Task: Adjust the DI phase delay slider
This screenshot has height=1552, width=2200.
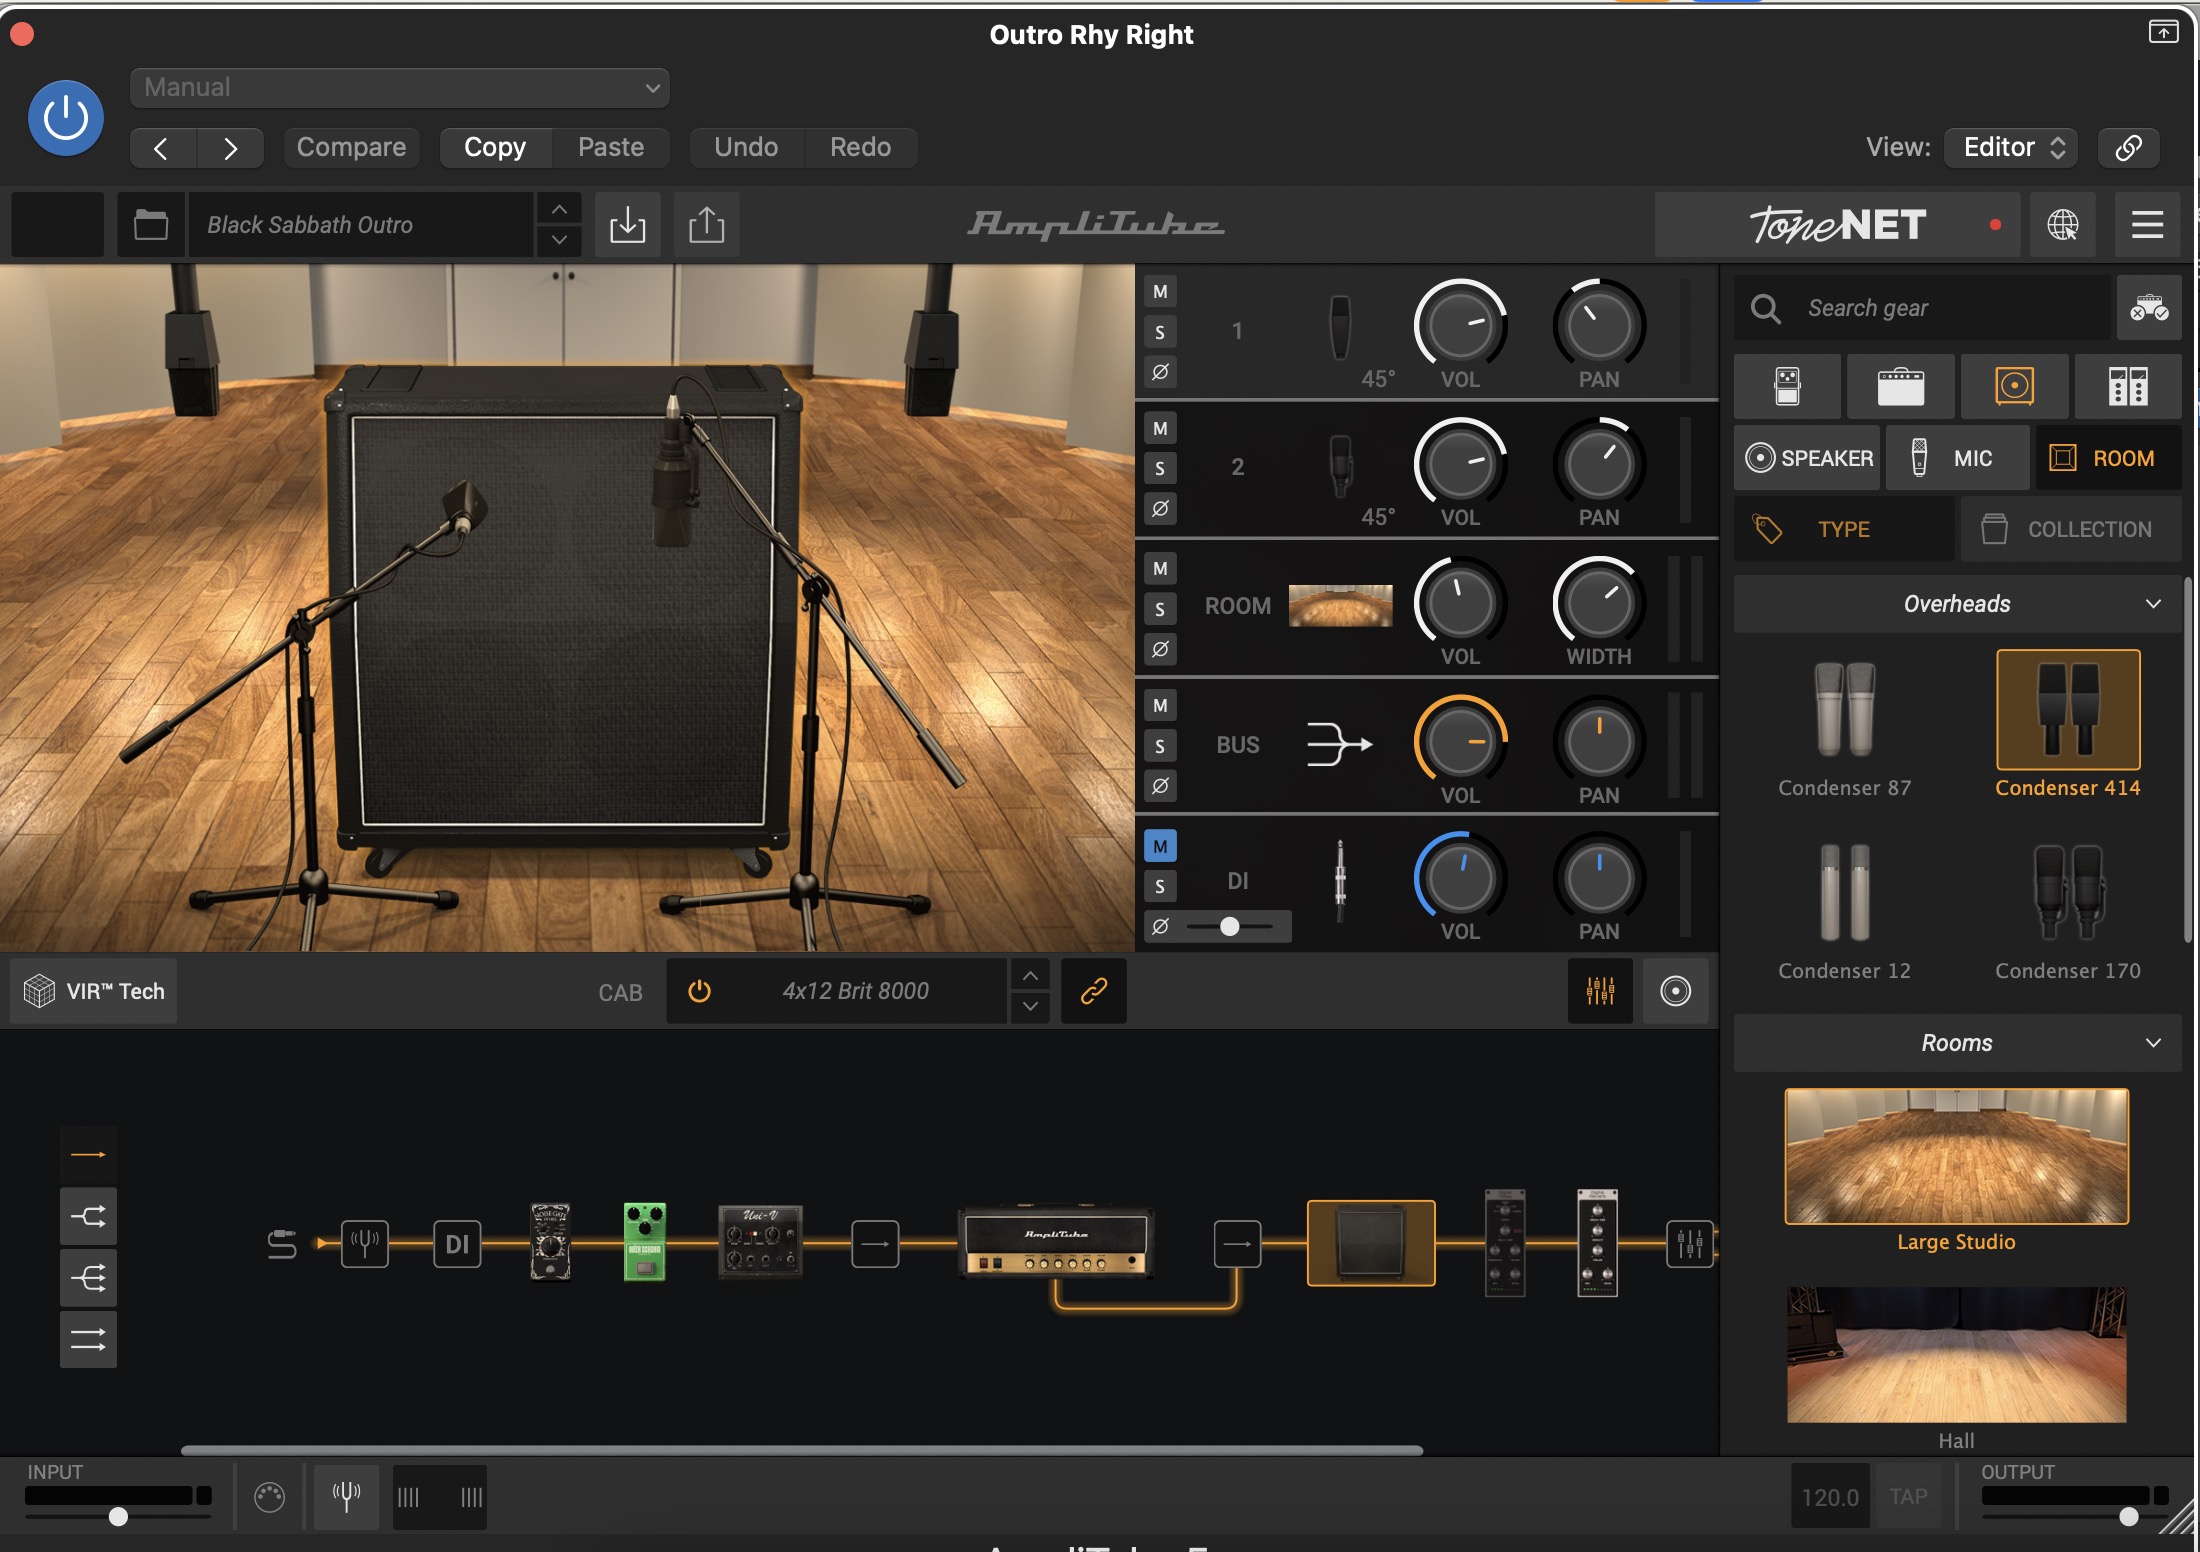Action: coord(1230,927)
